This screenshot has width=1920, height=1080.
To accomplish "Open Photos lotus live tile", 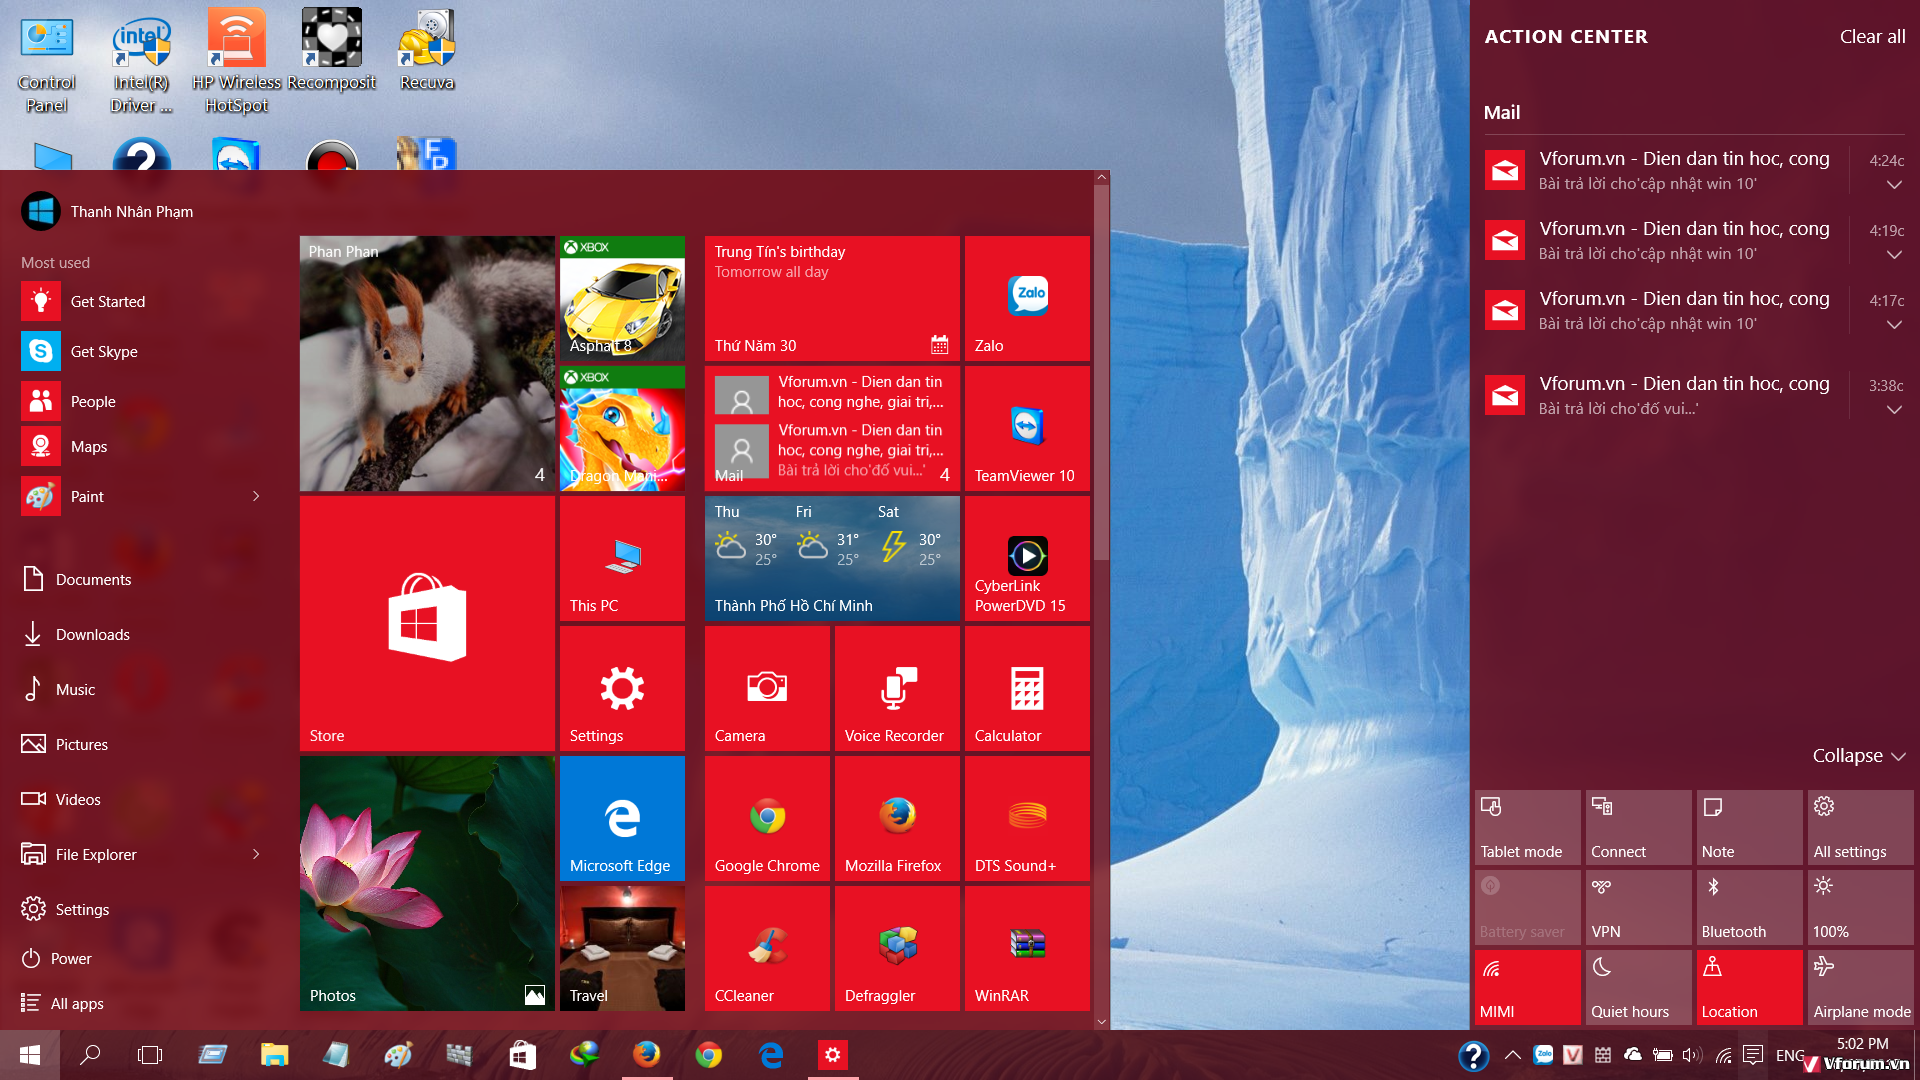I will 427,883.
